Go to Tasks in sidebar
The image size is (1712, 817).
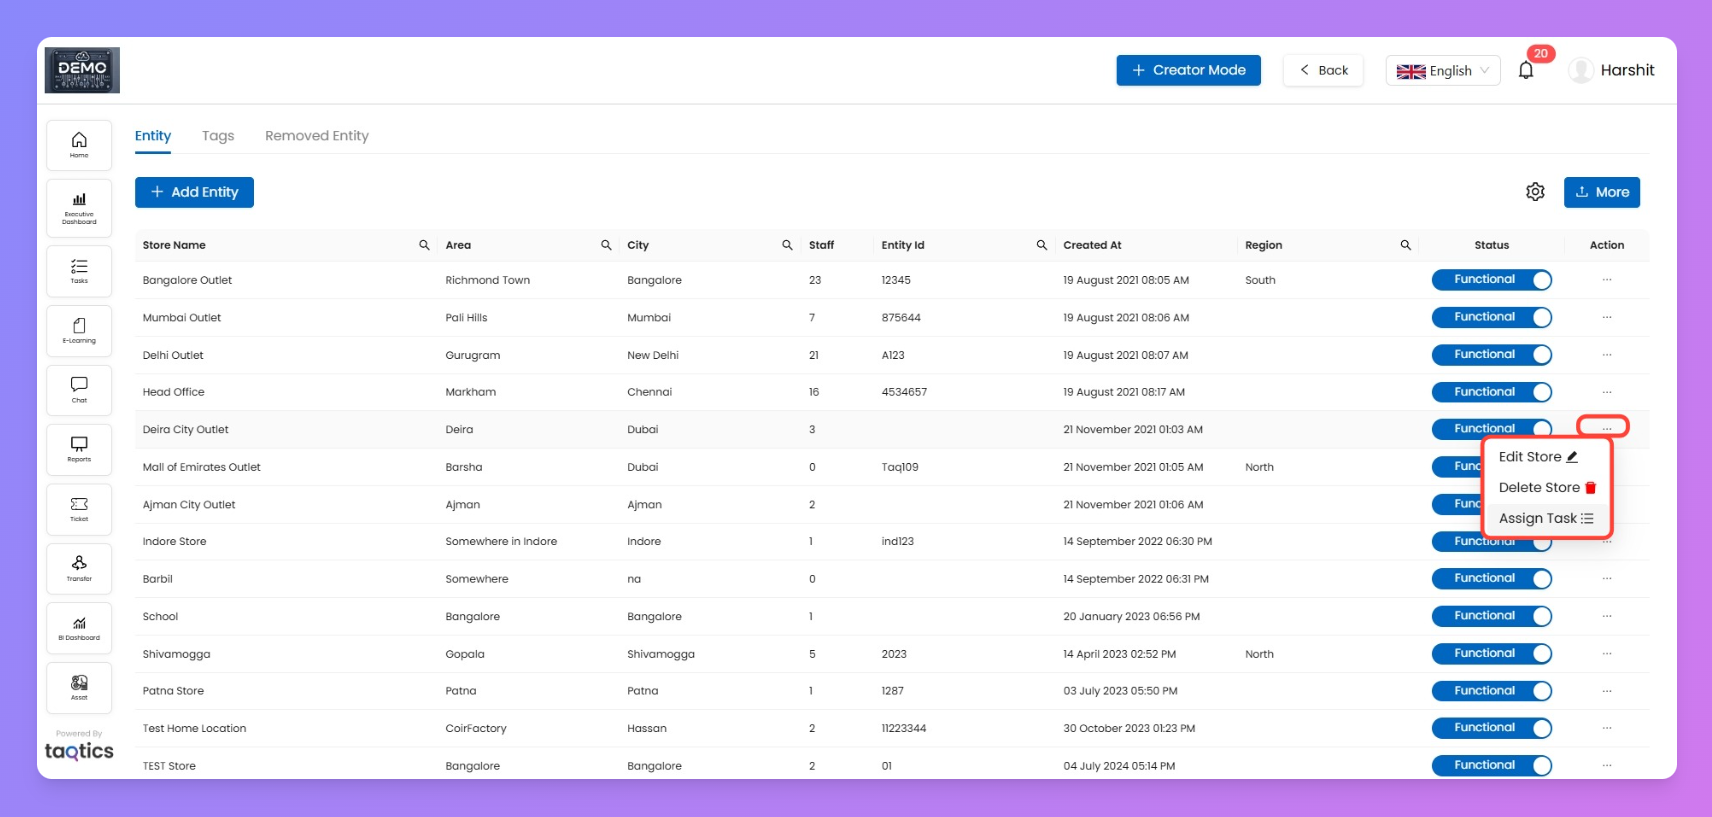pyautogui.click(x=79, y=271)
